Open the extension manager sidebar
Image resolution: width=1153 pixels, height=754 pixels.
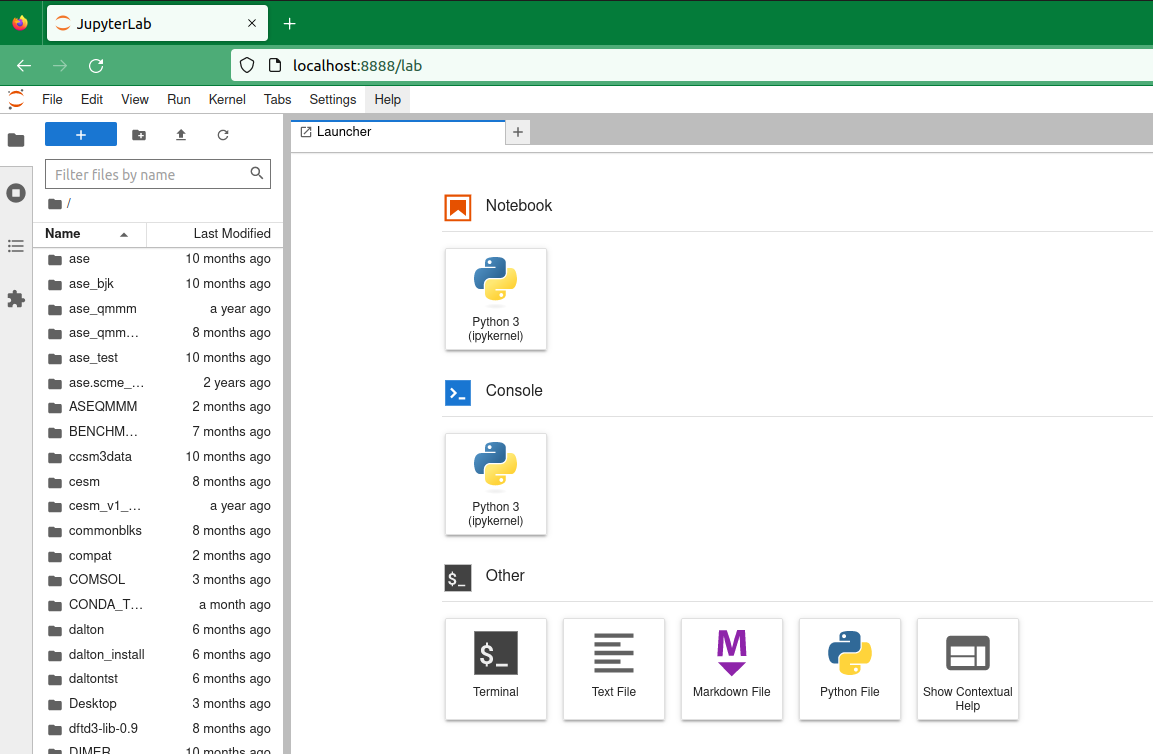16,299
